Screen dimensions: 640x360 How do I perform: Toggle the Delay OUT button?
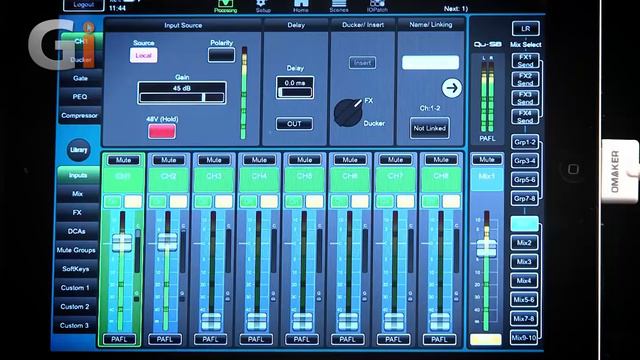(x=294, y=124)
